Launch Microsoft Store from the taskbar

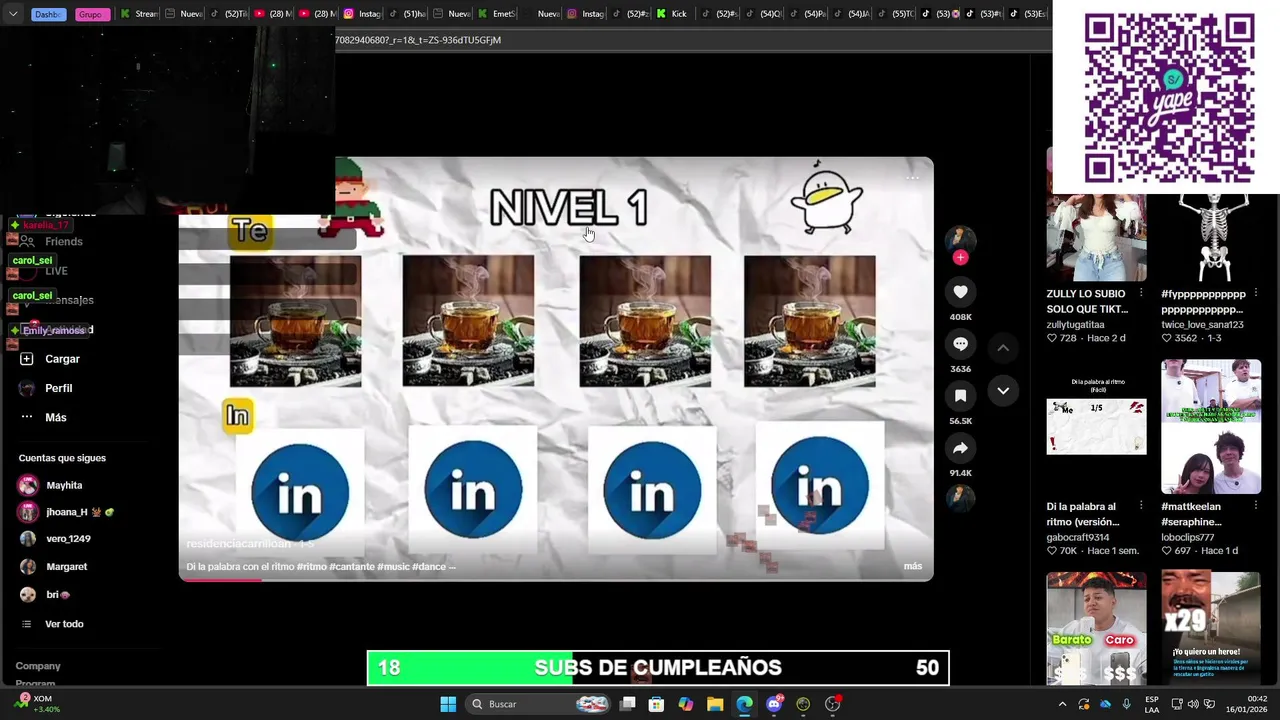[x=656, y=704]
